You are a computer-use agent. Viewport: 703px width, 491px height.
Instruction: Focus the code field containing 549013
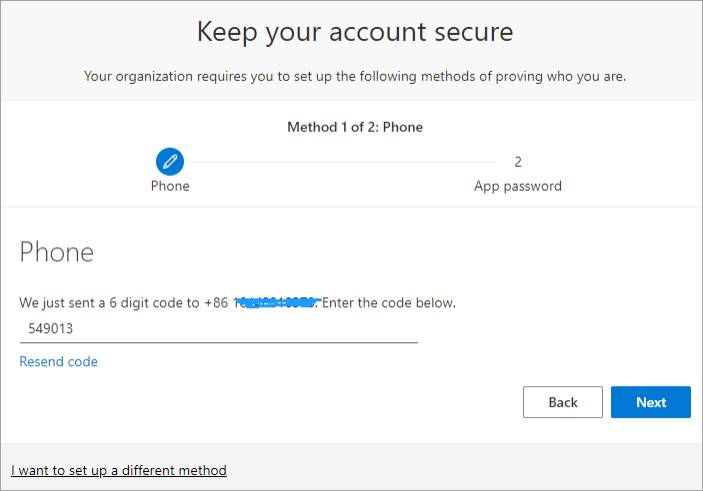[219, 329]
